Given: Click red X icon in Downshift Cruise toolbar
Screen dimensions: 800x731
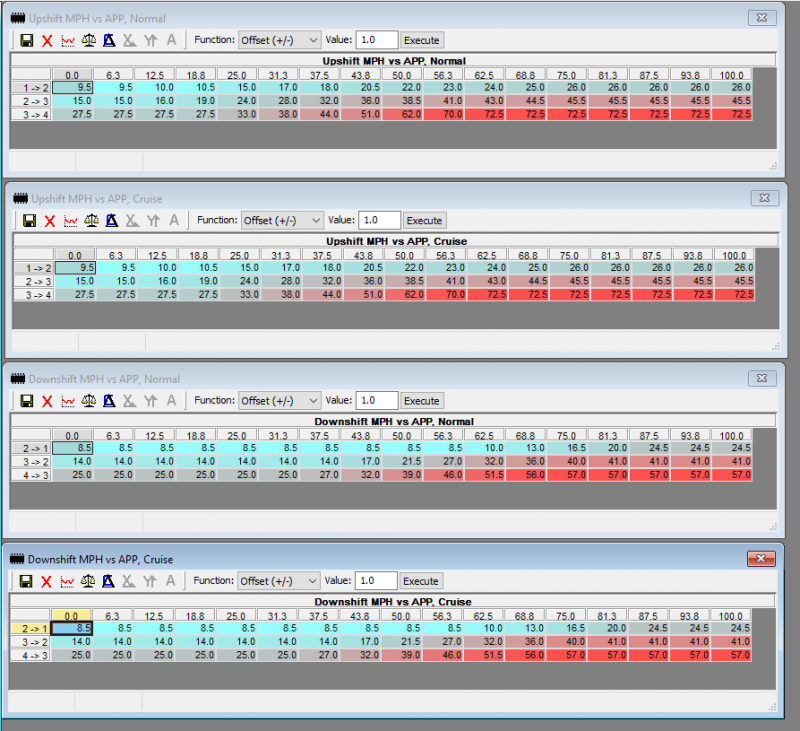Looking at the screenshot, I should coord(47,581).
